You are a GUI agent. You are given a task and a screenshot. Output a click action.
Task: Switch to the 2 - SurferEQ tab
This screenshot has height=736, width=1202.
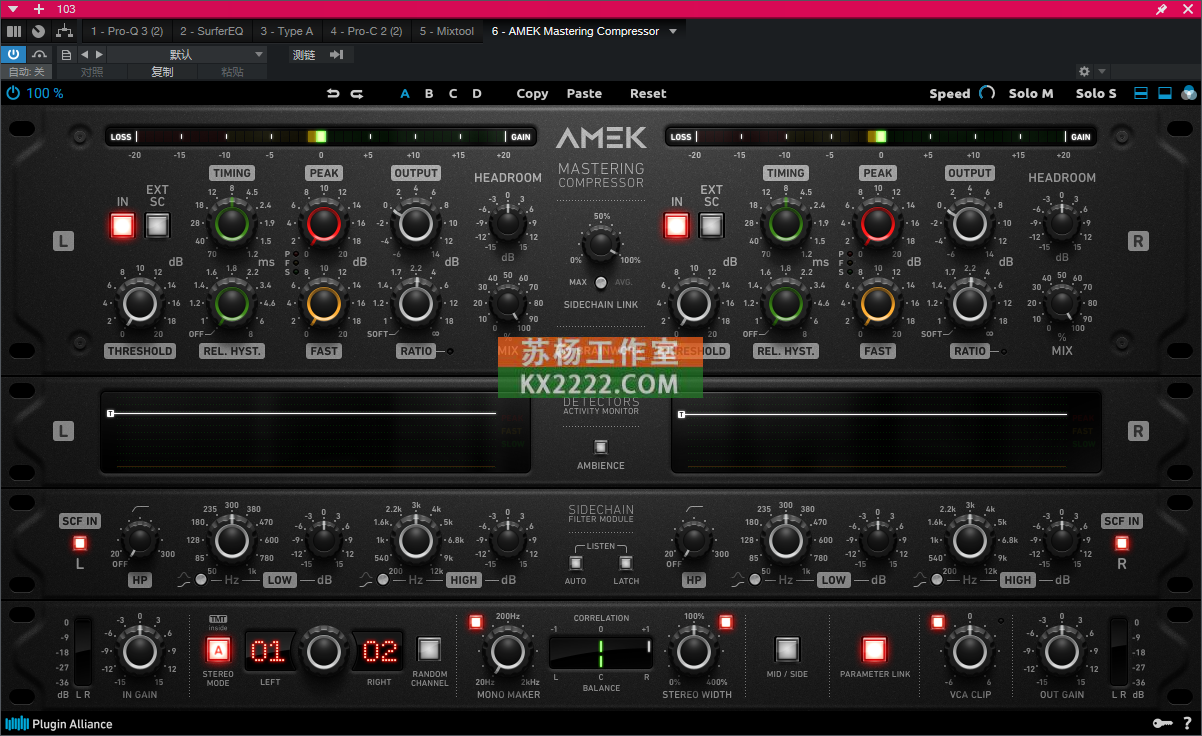tap(211, 31)
